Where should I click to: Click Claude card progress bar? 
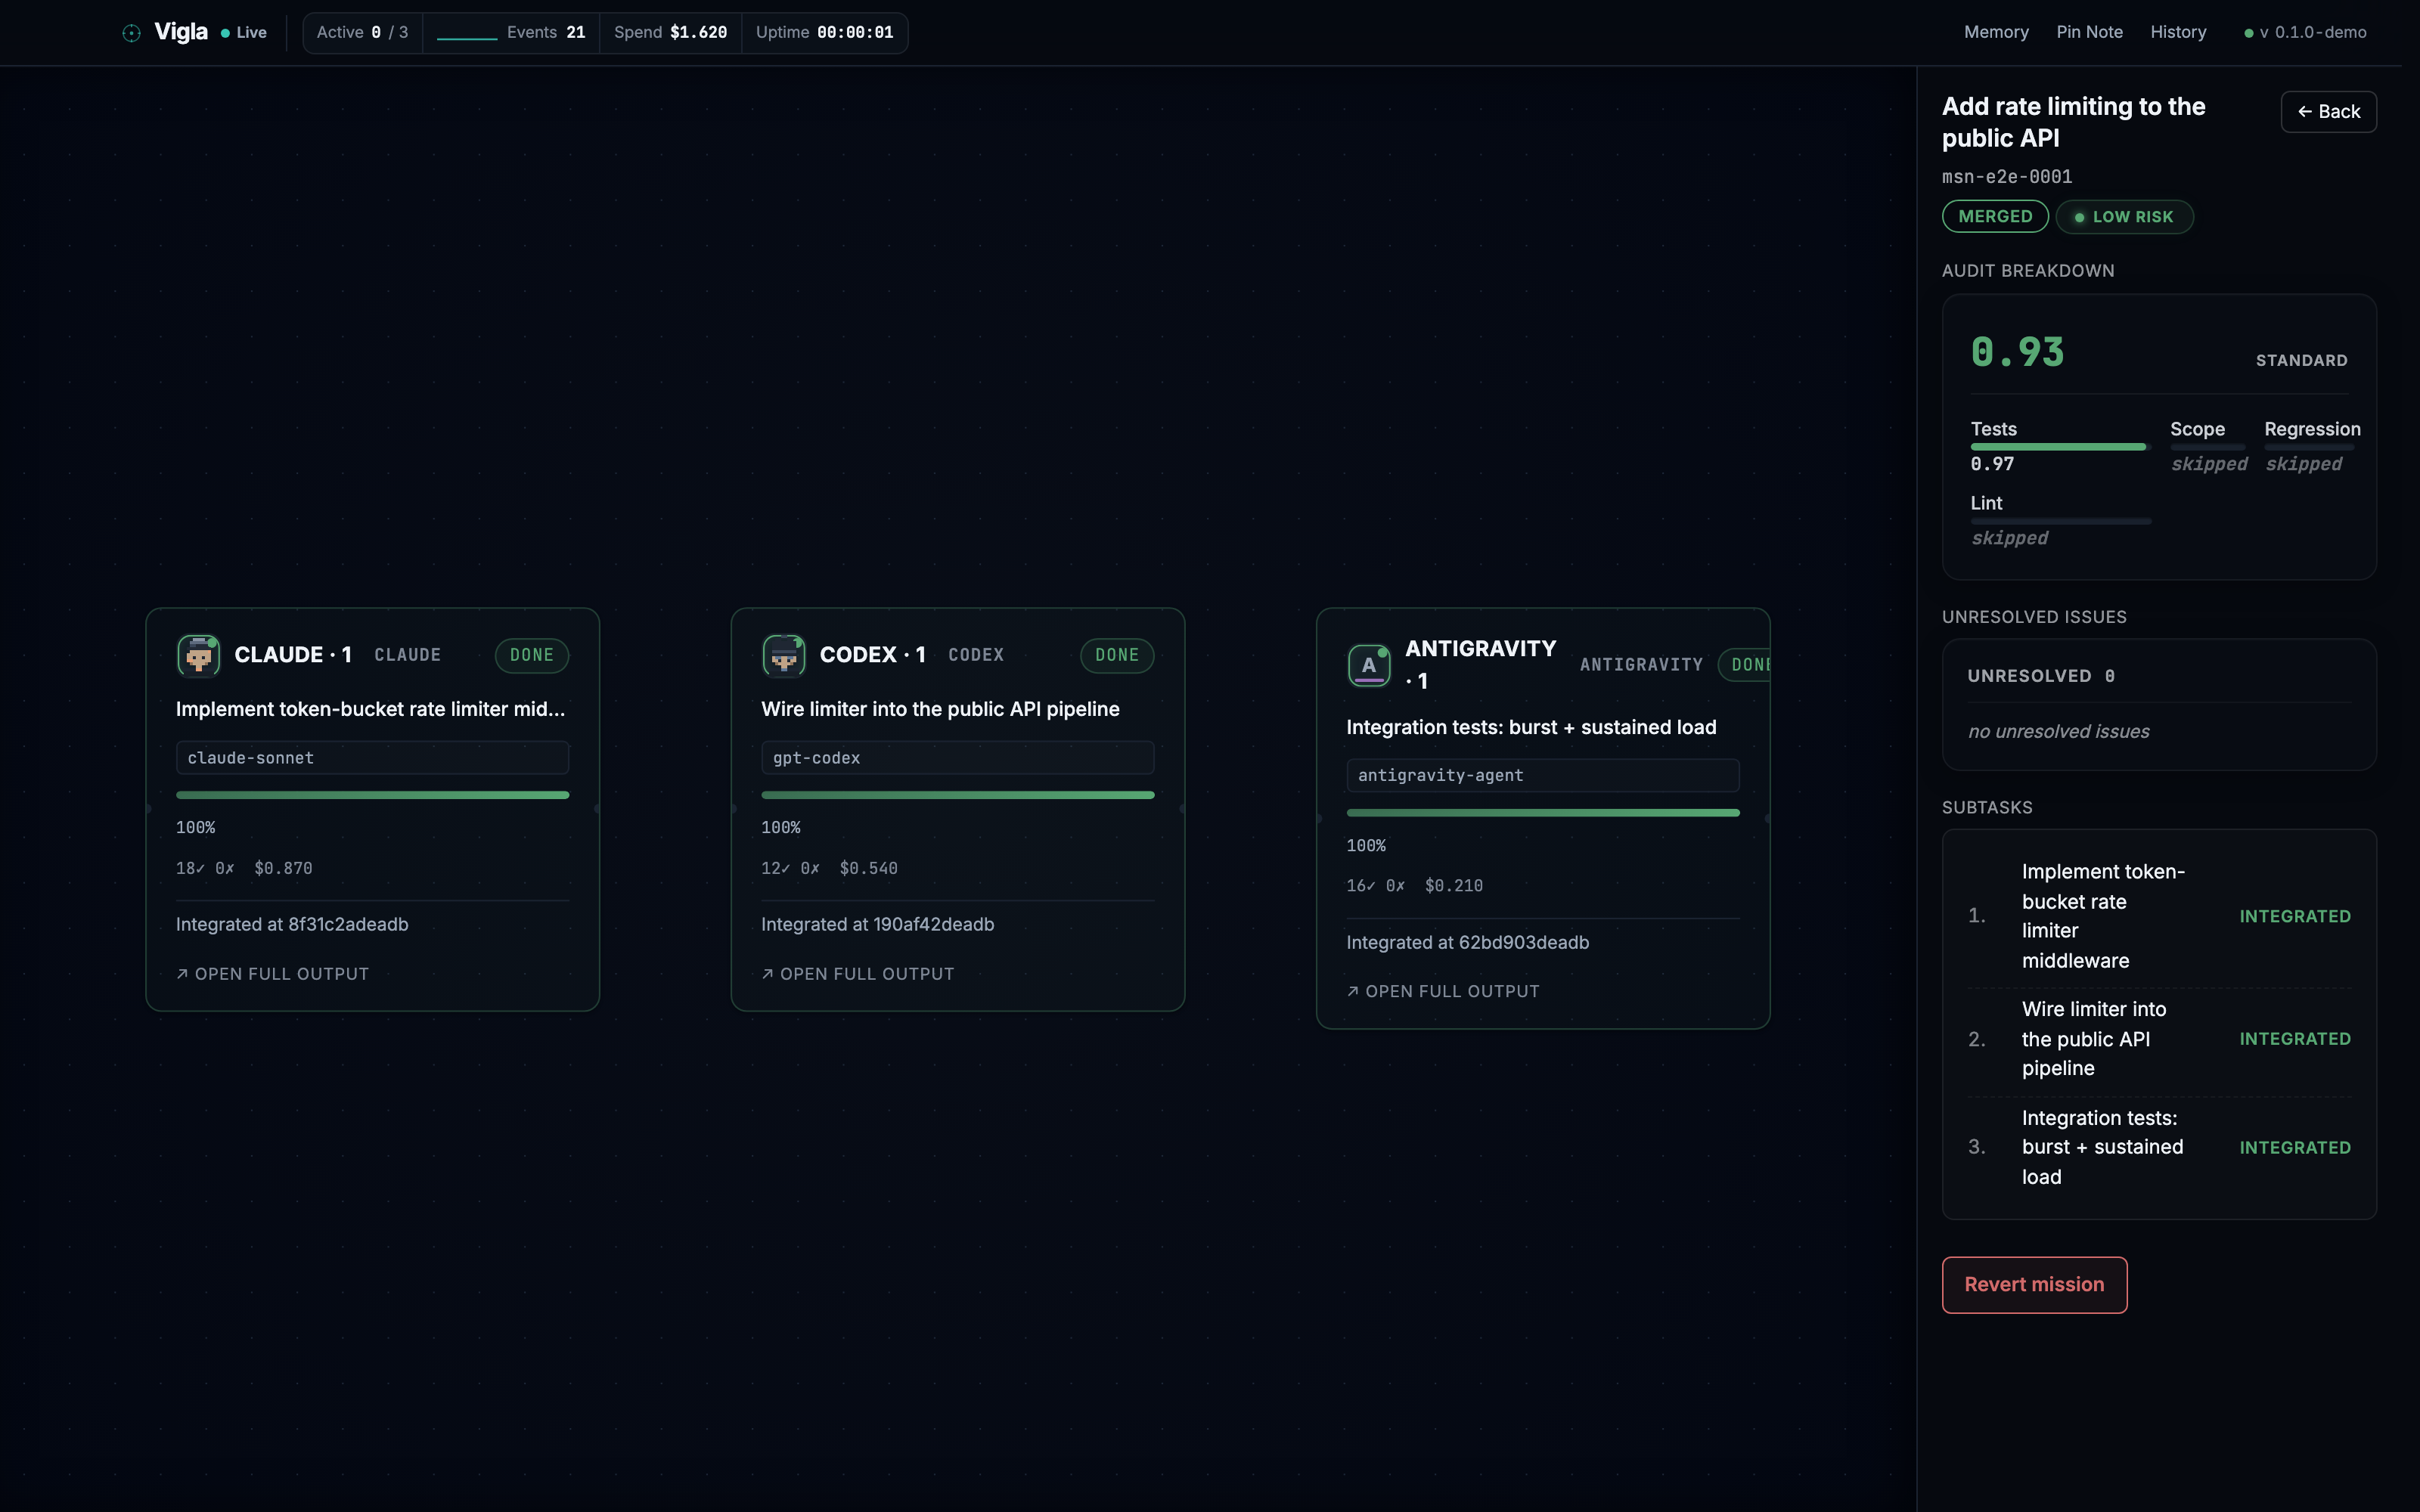(372, 795)
